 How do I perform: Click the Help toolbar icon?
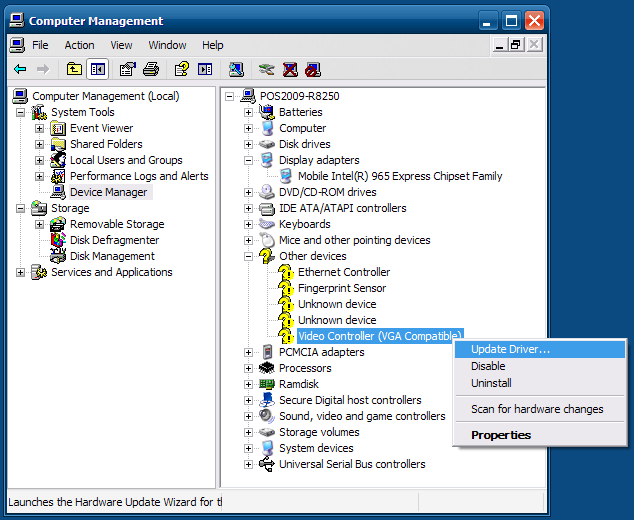(181, 69)
